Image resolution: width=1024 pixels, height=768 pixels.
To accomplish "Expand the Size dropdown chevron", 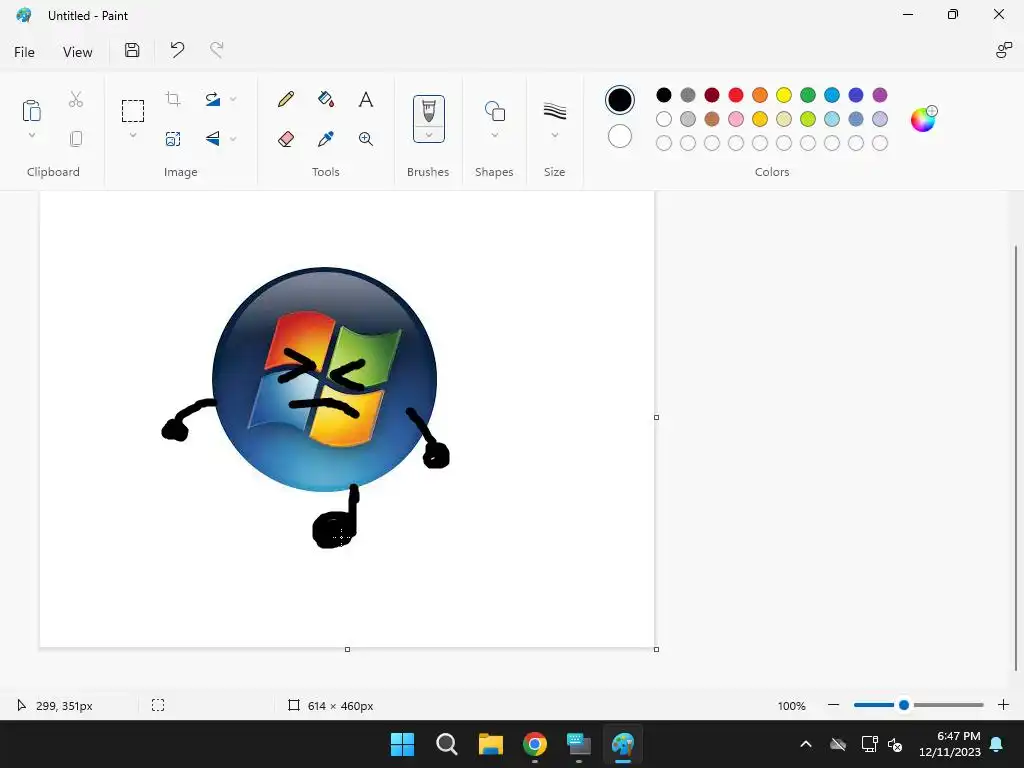I will (554, 135).
